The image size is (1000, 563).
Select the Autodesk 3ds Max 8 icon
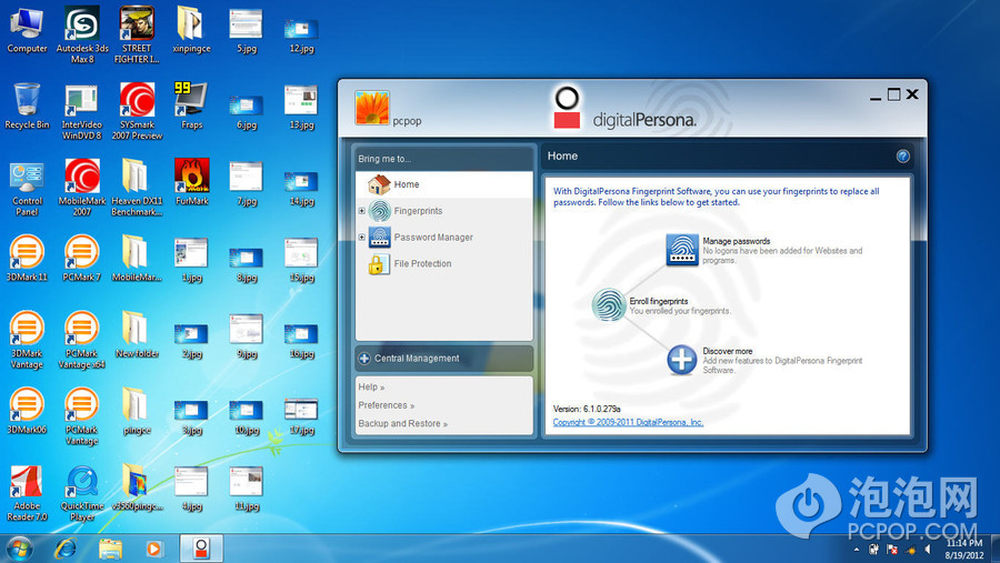tap(82, 34)
